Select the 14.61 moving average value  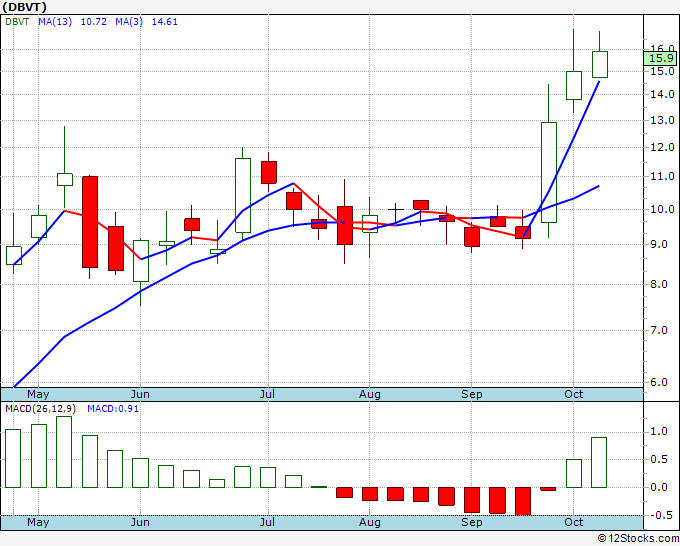[165, 22]
